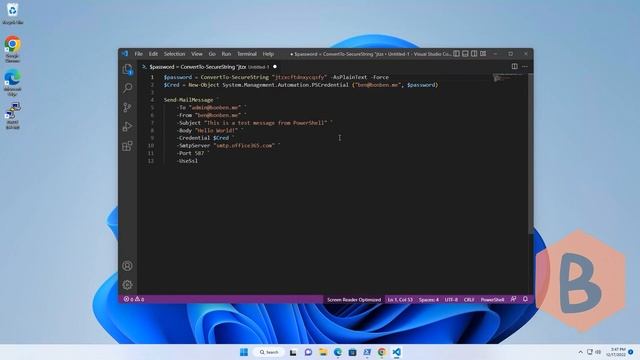Open the Run menu
This screenshot has height=360, width=640.
[x=226, y=54]
